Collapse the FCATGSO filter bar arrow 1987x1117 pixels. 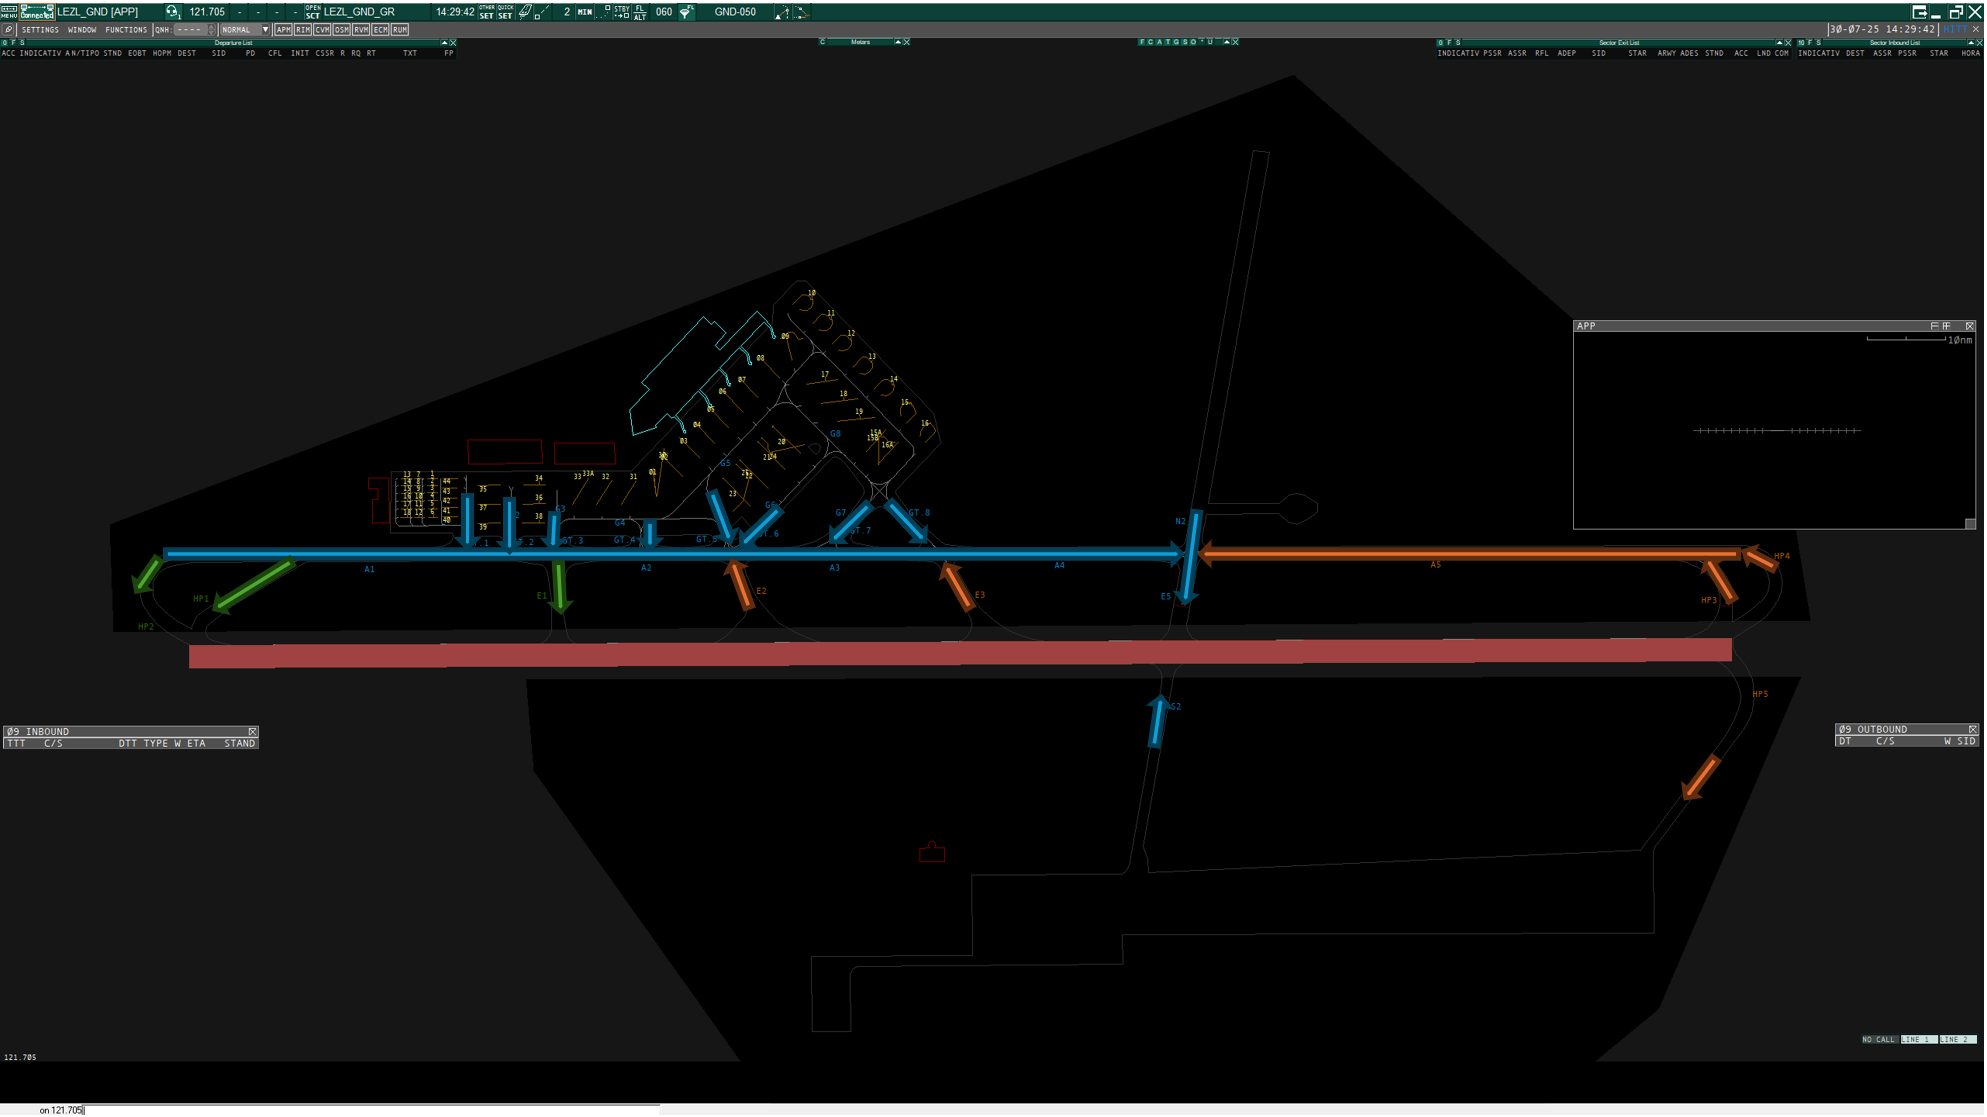coord(1229,42)
